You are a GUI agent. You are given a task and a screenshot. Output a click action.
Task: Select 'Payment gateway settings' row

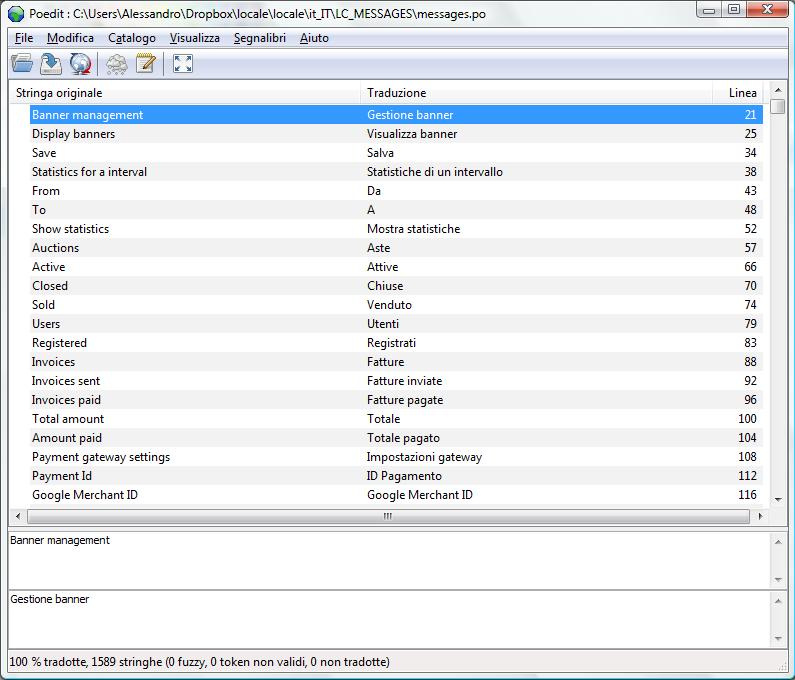[x=396, y=457]
